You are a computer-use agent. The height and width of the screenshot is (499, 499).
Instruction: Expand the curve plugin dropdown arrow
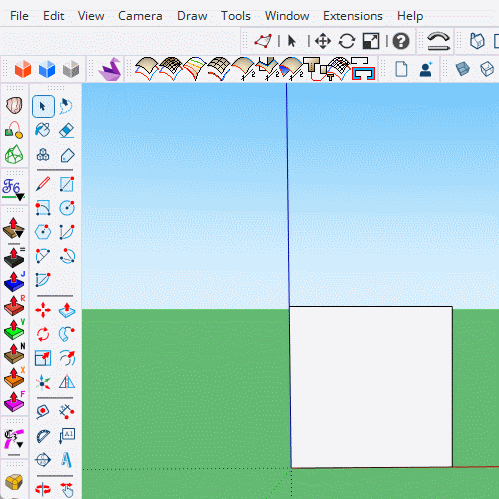click(20, 445)
